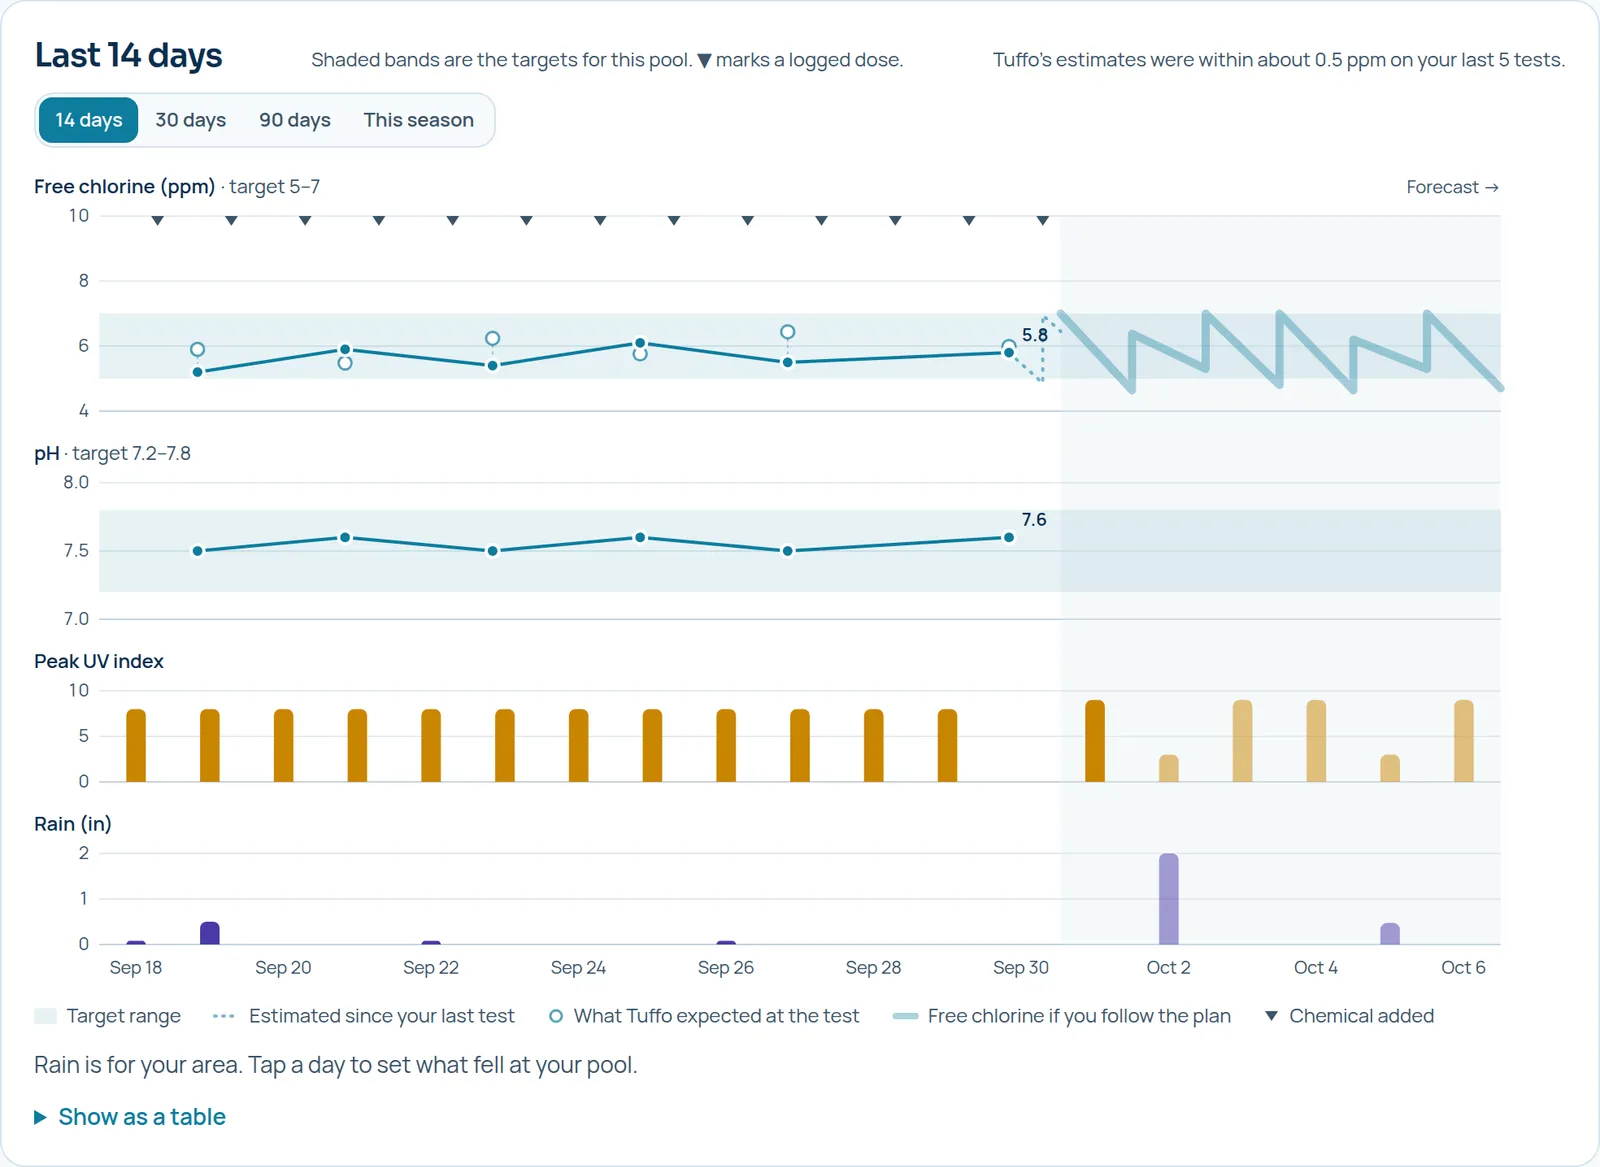This screenshot has height=1167, width=1600.
Task: Click the Sep 18 logged dose triangle
Action: coord(157,220)
